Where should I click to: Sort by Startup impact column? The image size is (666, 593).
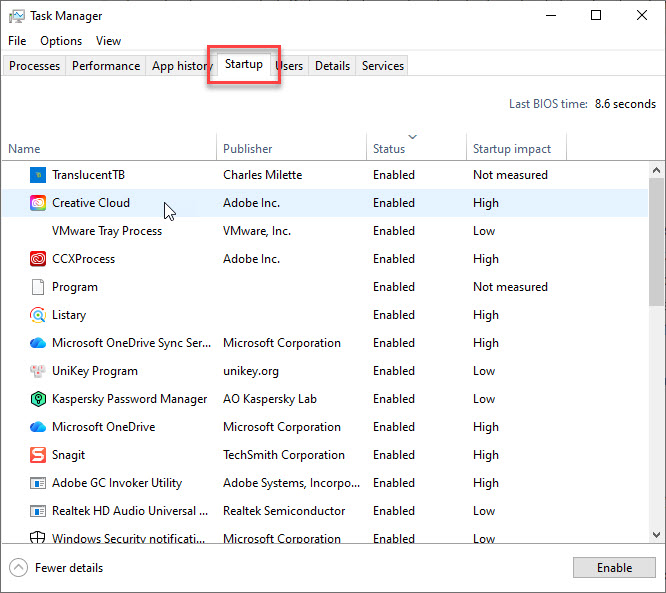pos(512,149)
